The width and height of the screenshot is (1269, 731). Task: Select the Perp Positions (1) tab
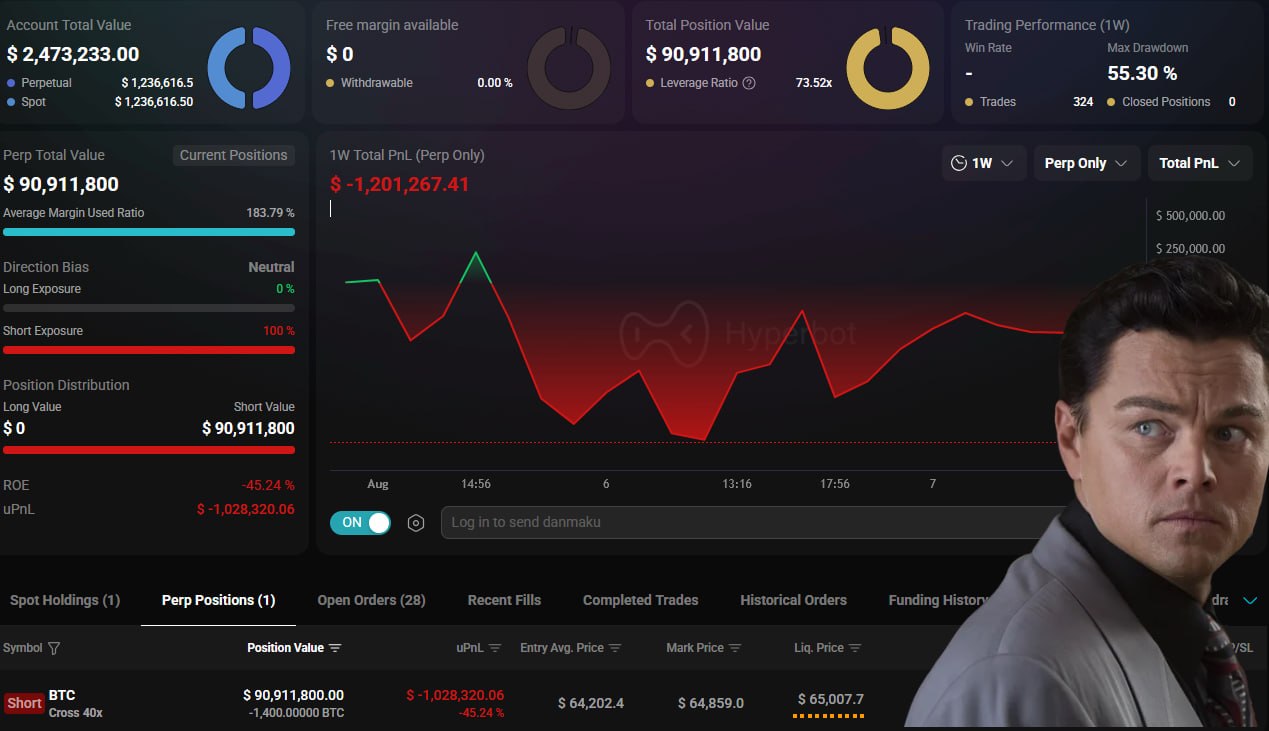point(218,600)
